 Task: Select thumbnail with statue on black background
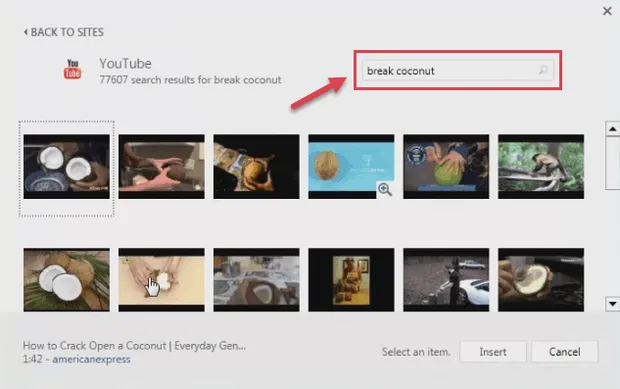[x=351, y=280]
